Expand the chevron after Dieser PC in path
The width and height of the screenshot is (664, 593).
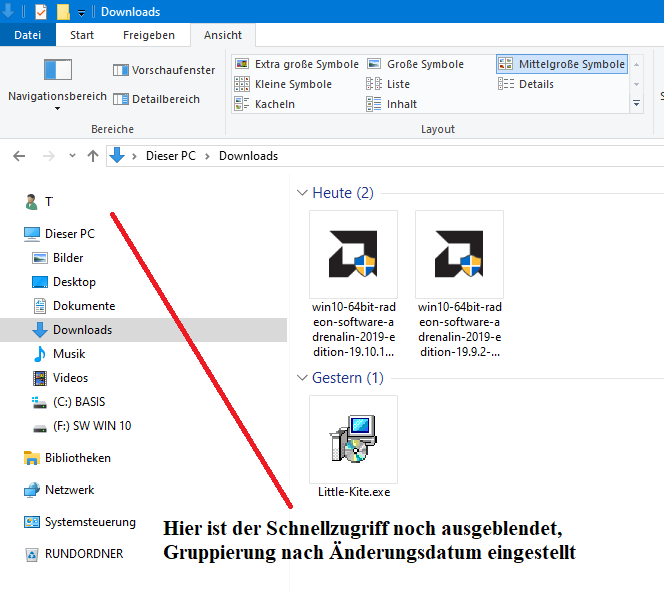208,156
